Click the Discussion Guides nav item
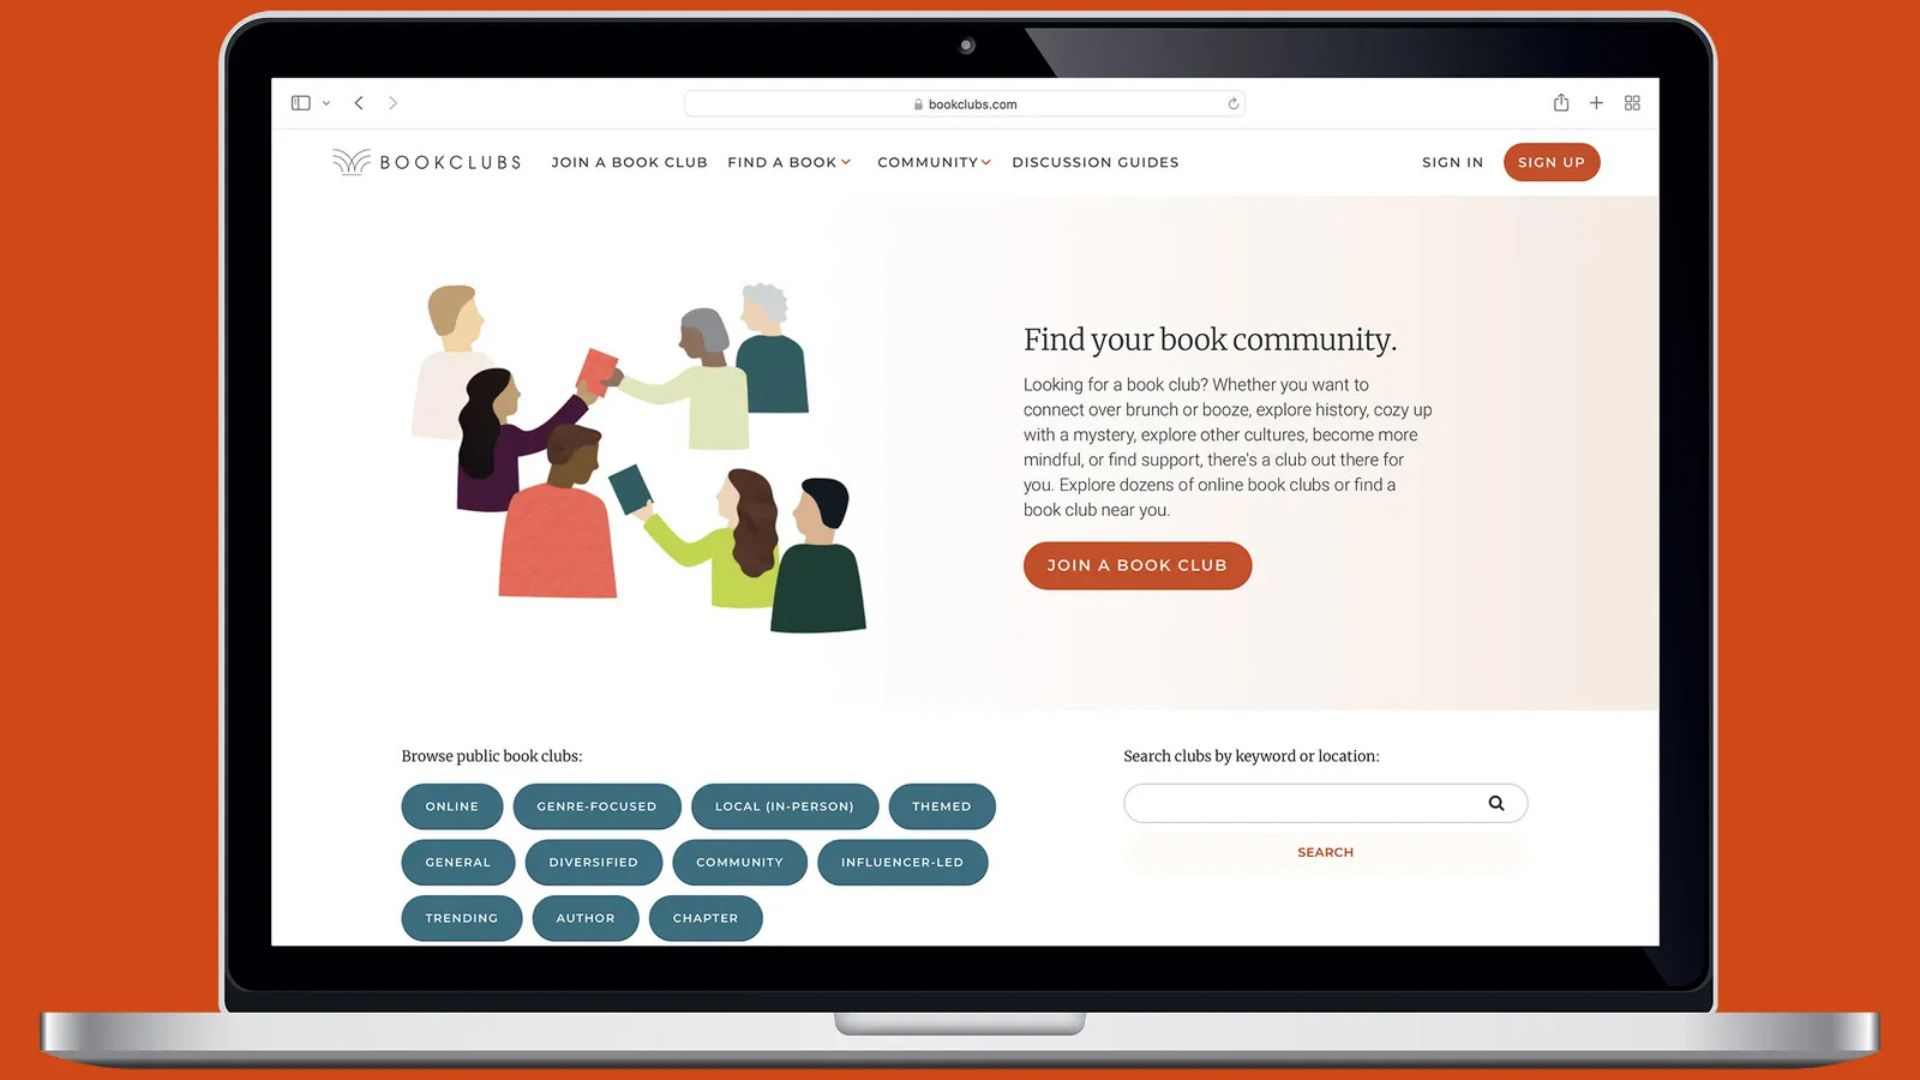1920x1080 pixels. 1096,161
